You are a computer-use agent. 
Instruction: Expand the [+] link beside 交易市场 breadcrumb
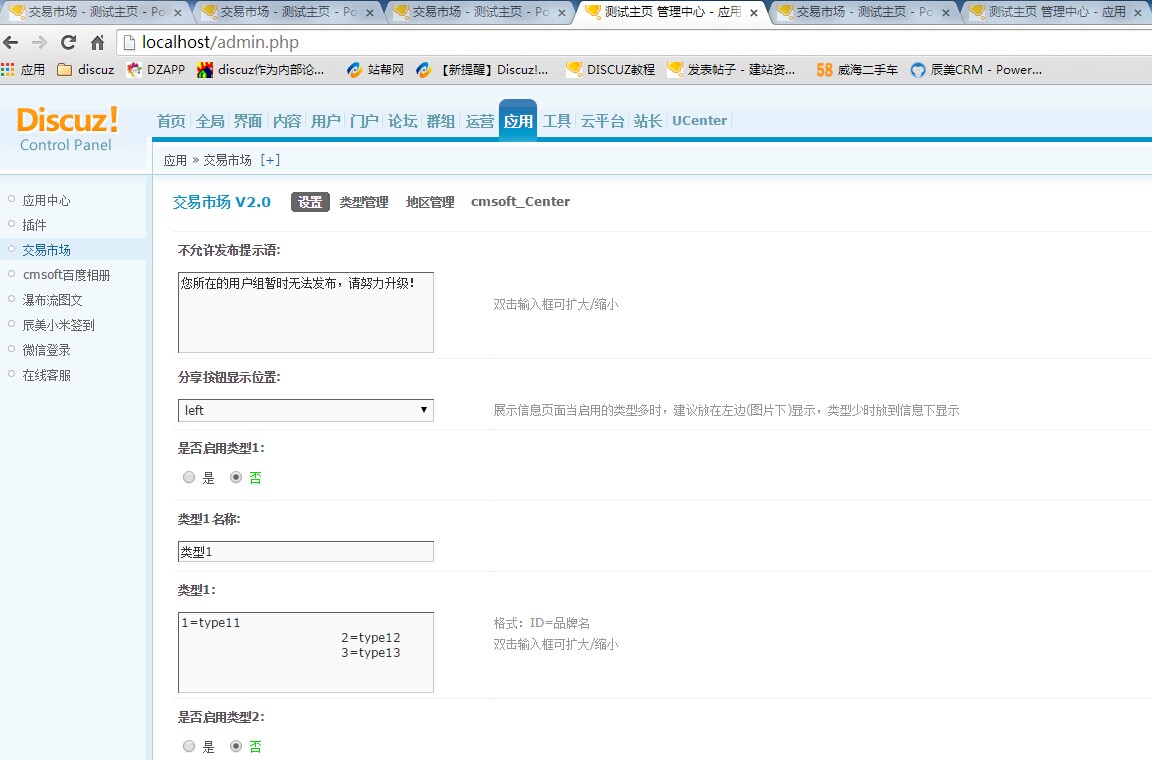(x=270, y=160)
